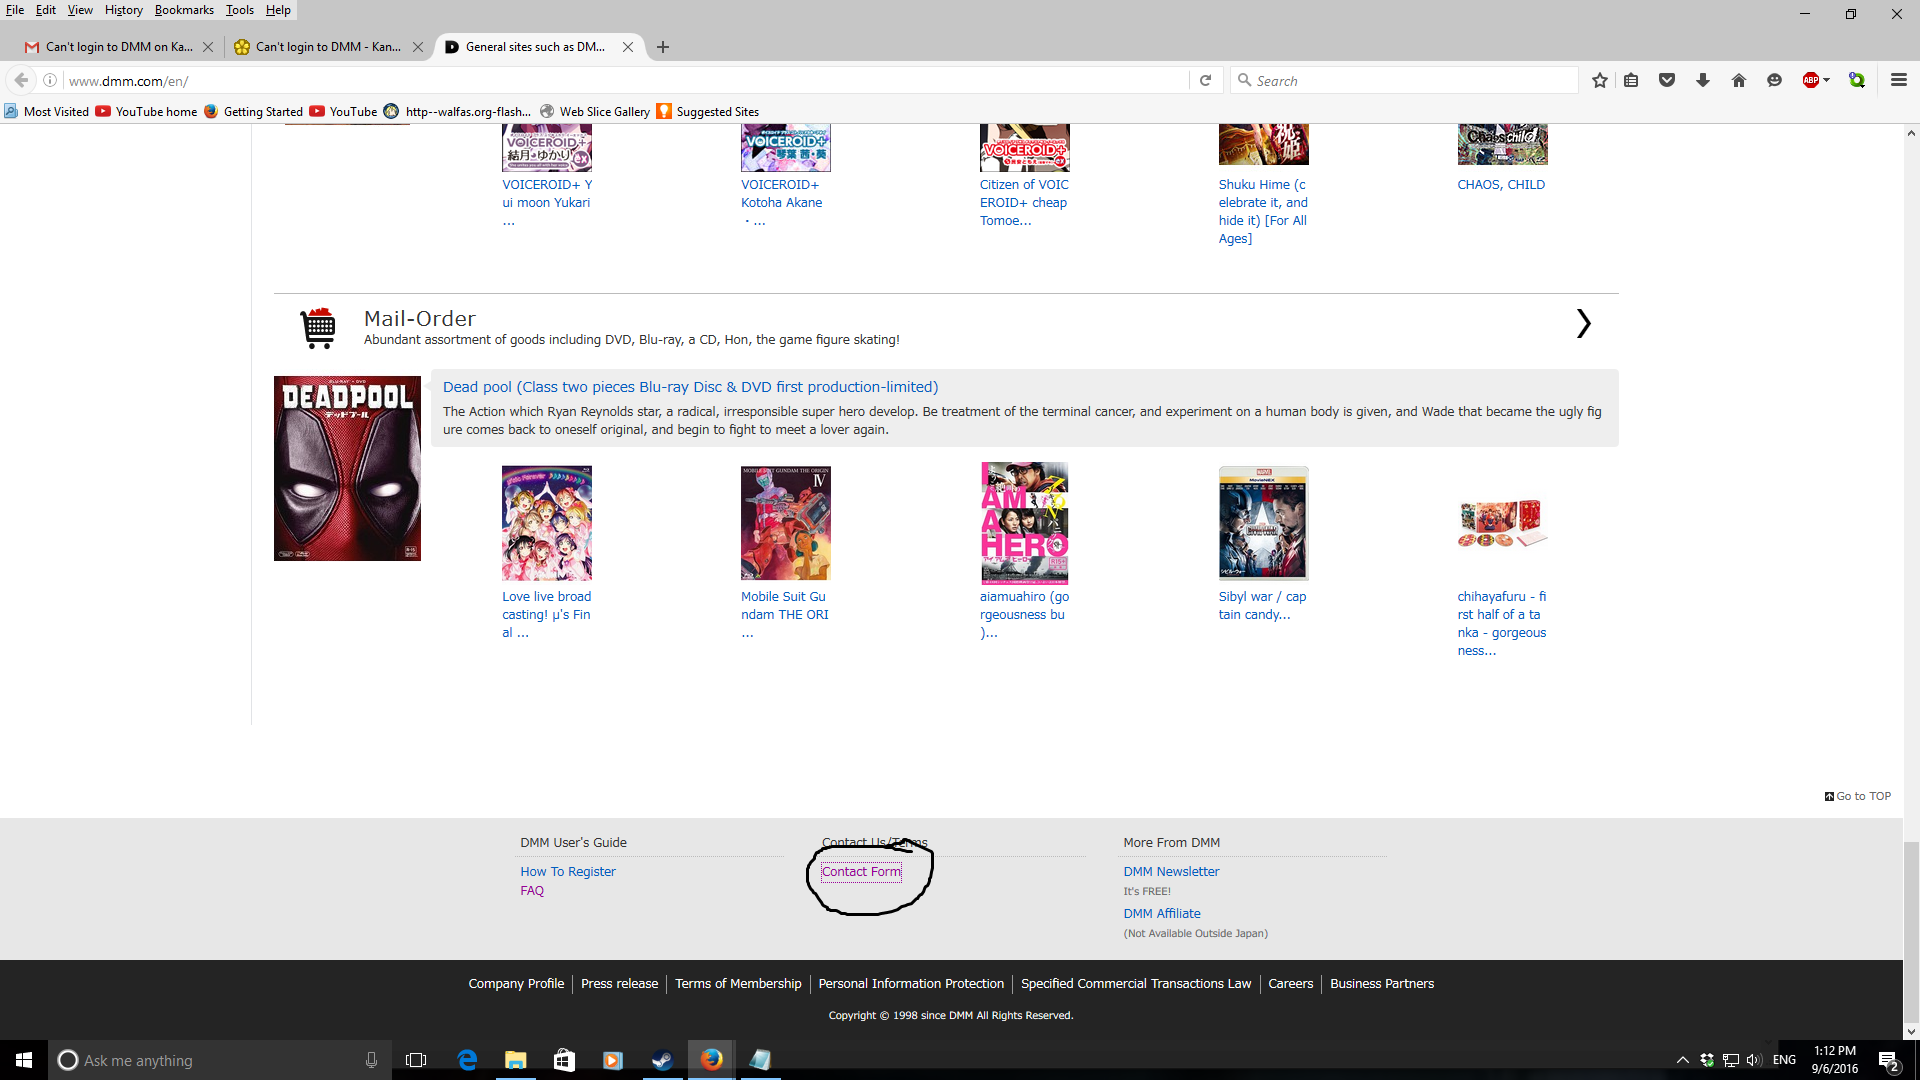
Task: Open the Windows Store taskbar icon
Action: (x=564, y=1060)
